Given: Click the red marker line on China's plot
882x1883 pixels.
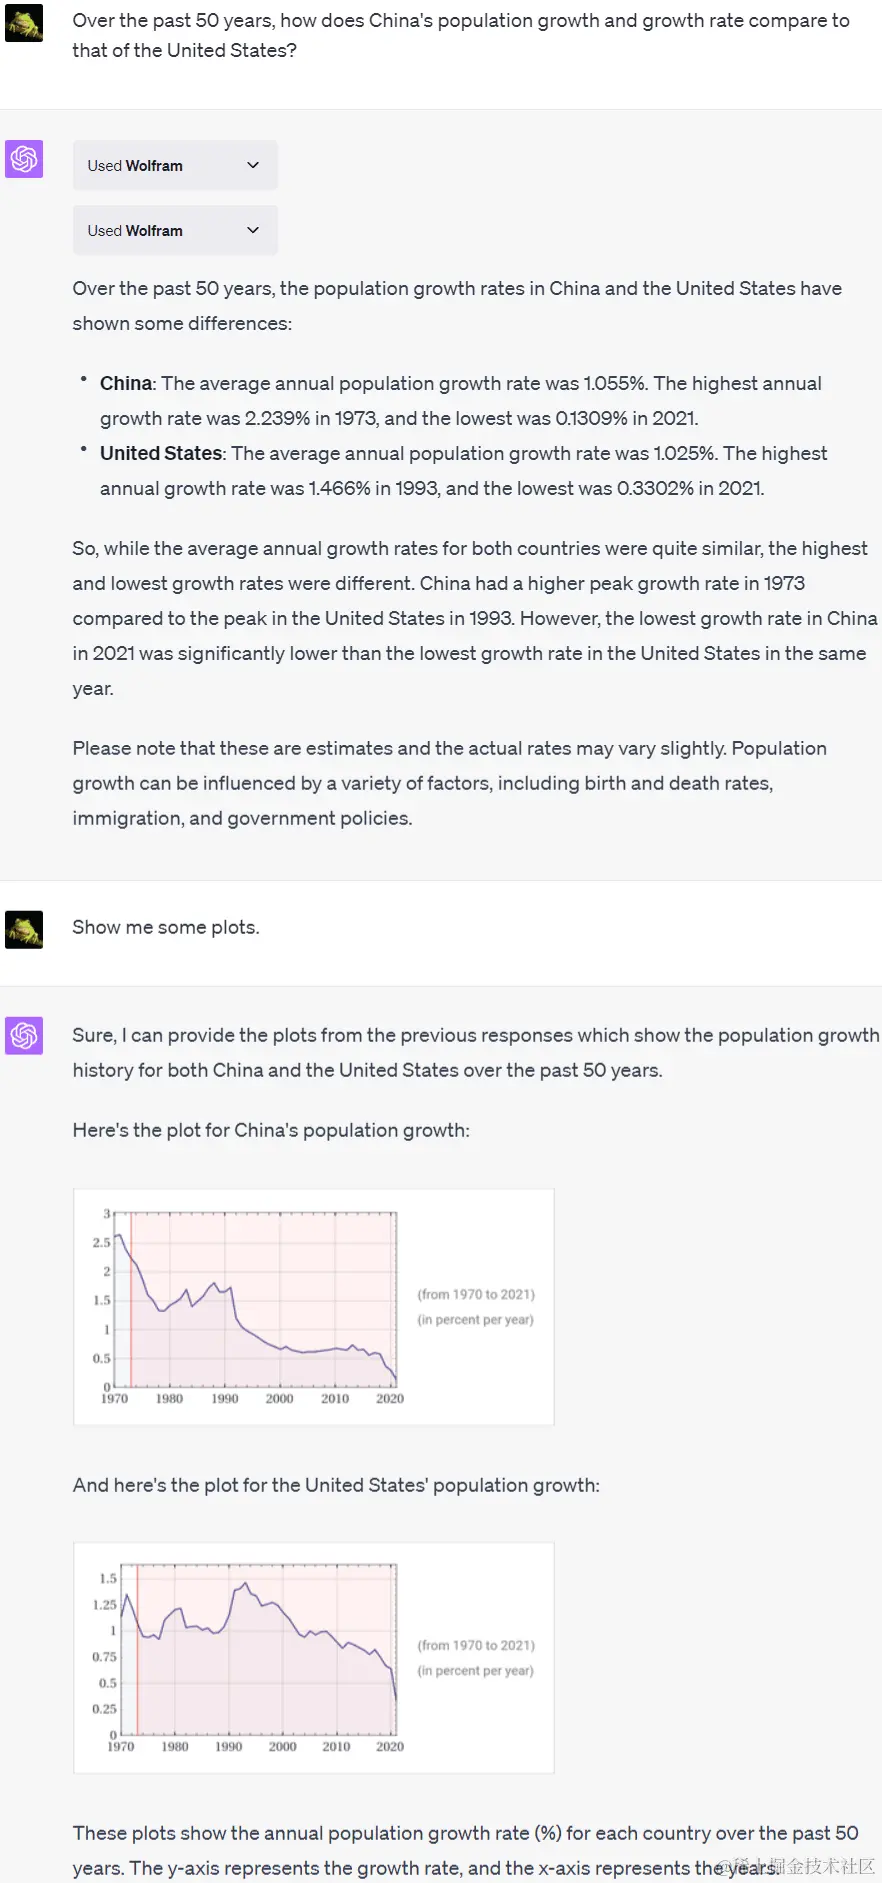Looking at the screenshot, I should tap(131, 1300).
